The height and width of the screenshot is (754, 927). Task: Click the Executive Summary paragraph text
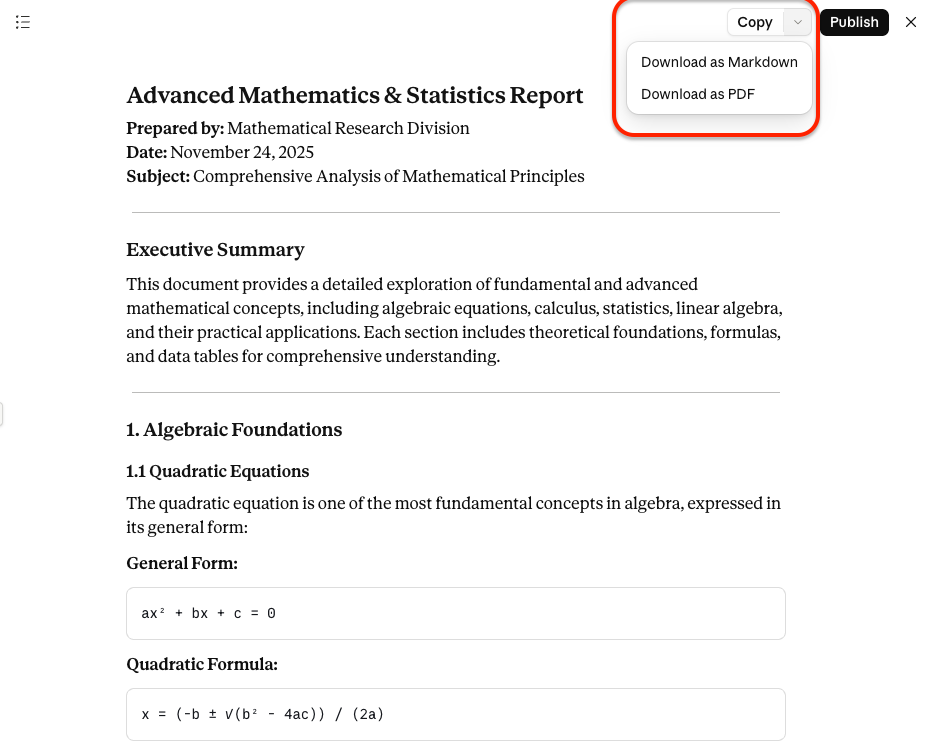(x=455, y=320)
